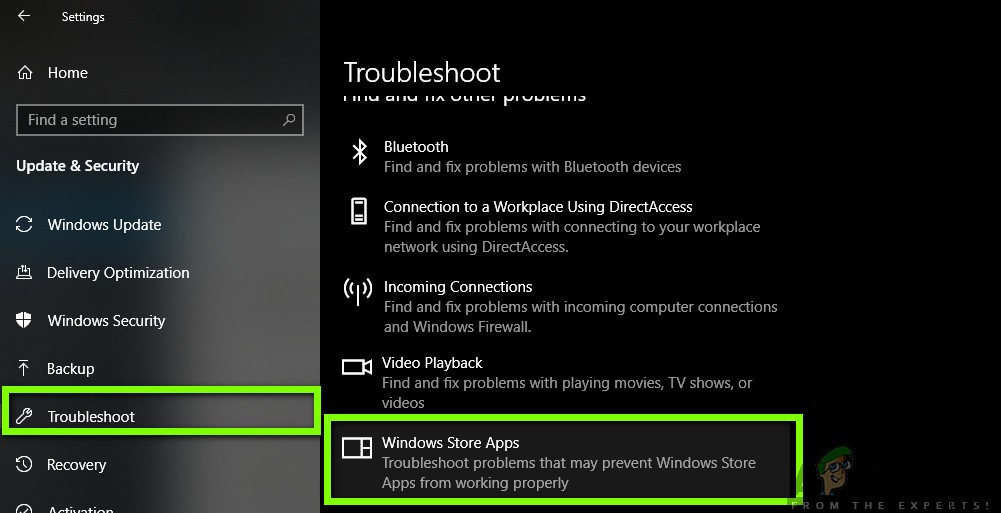Screen dimensions: 1001x513
Task: Click the Troubleshoot wrench icon
Action: [26, 417]
